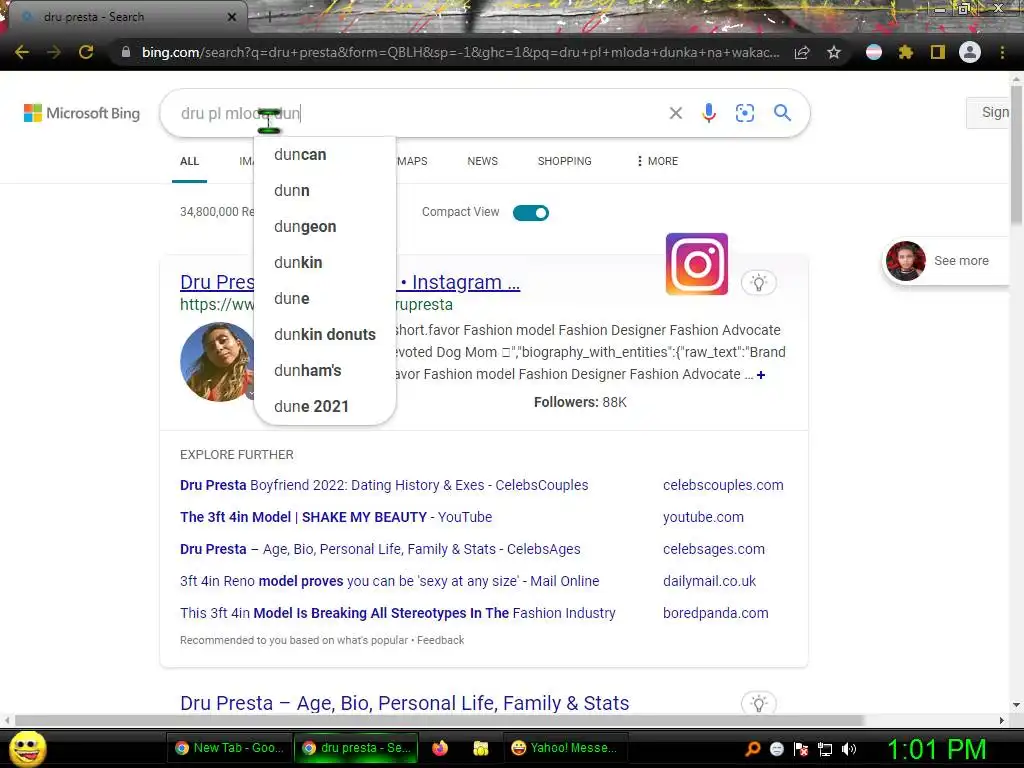Click the share page icon in address bar
Screen dimensions: 1024x768
click(802, 52)
